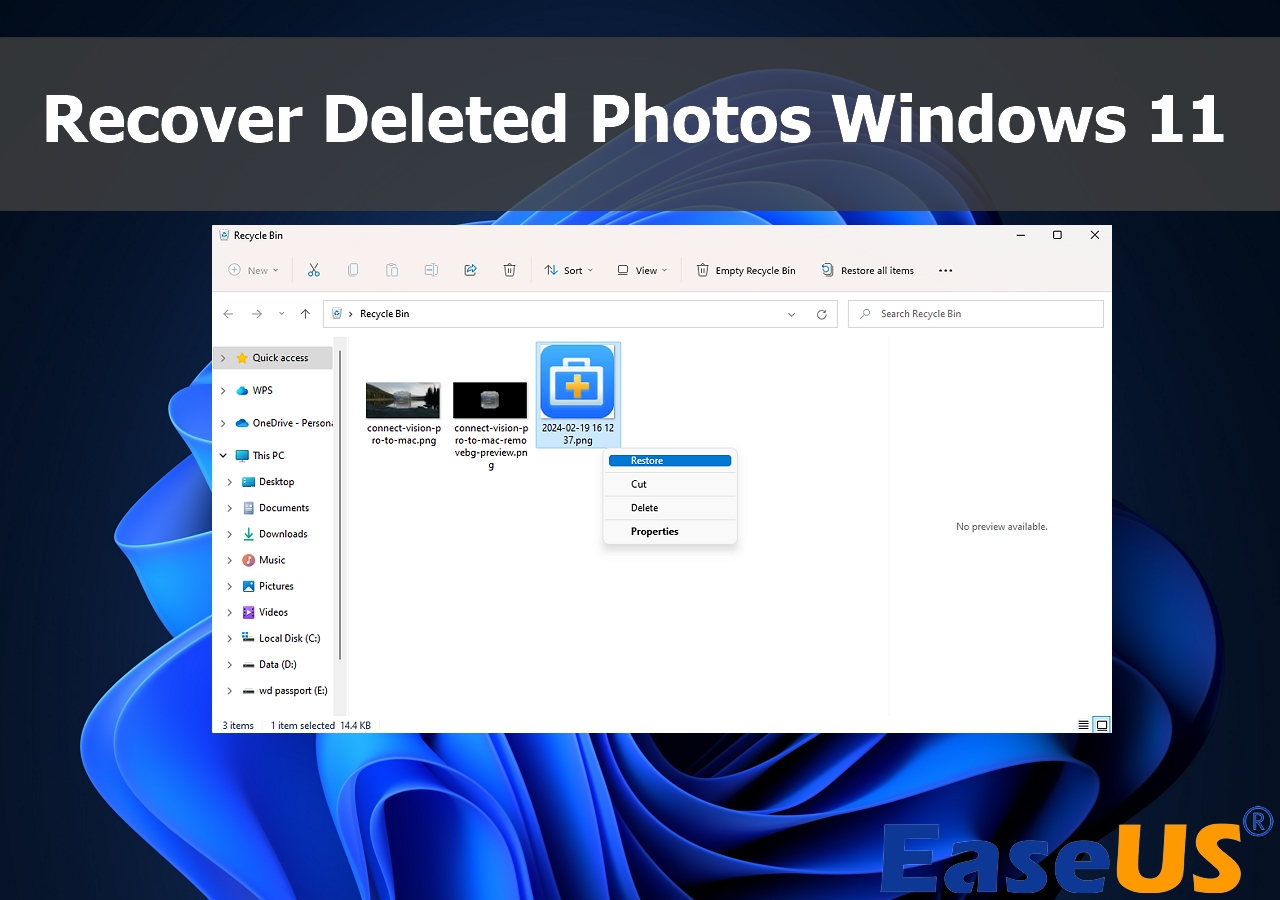Image resolution: width=1280 pixels, height=900 pixels.
Task: Choose Restore in the context menu
Action: tap(670, 461)
